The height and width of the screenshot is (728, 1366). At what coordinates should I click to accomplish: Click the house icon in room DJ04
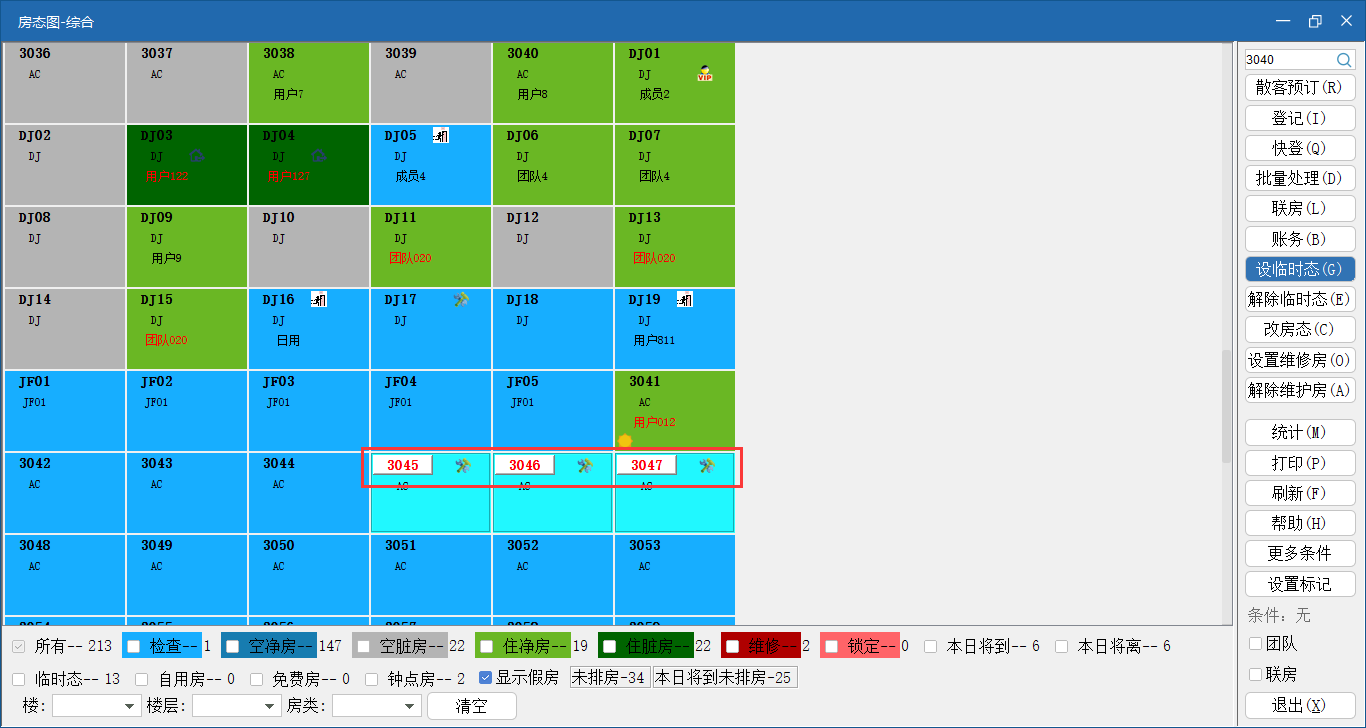tap(320, 155)
